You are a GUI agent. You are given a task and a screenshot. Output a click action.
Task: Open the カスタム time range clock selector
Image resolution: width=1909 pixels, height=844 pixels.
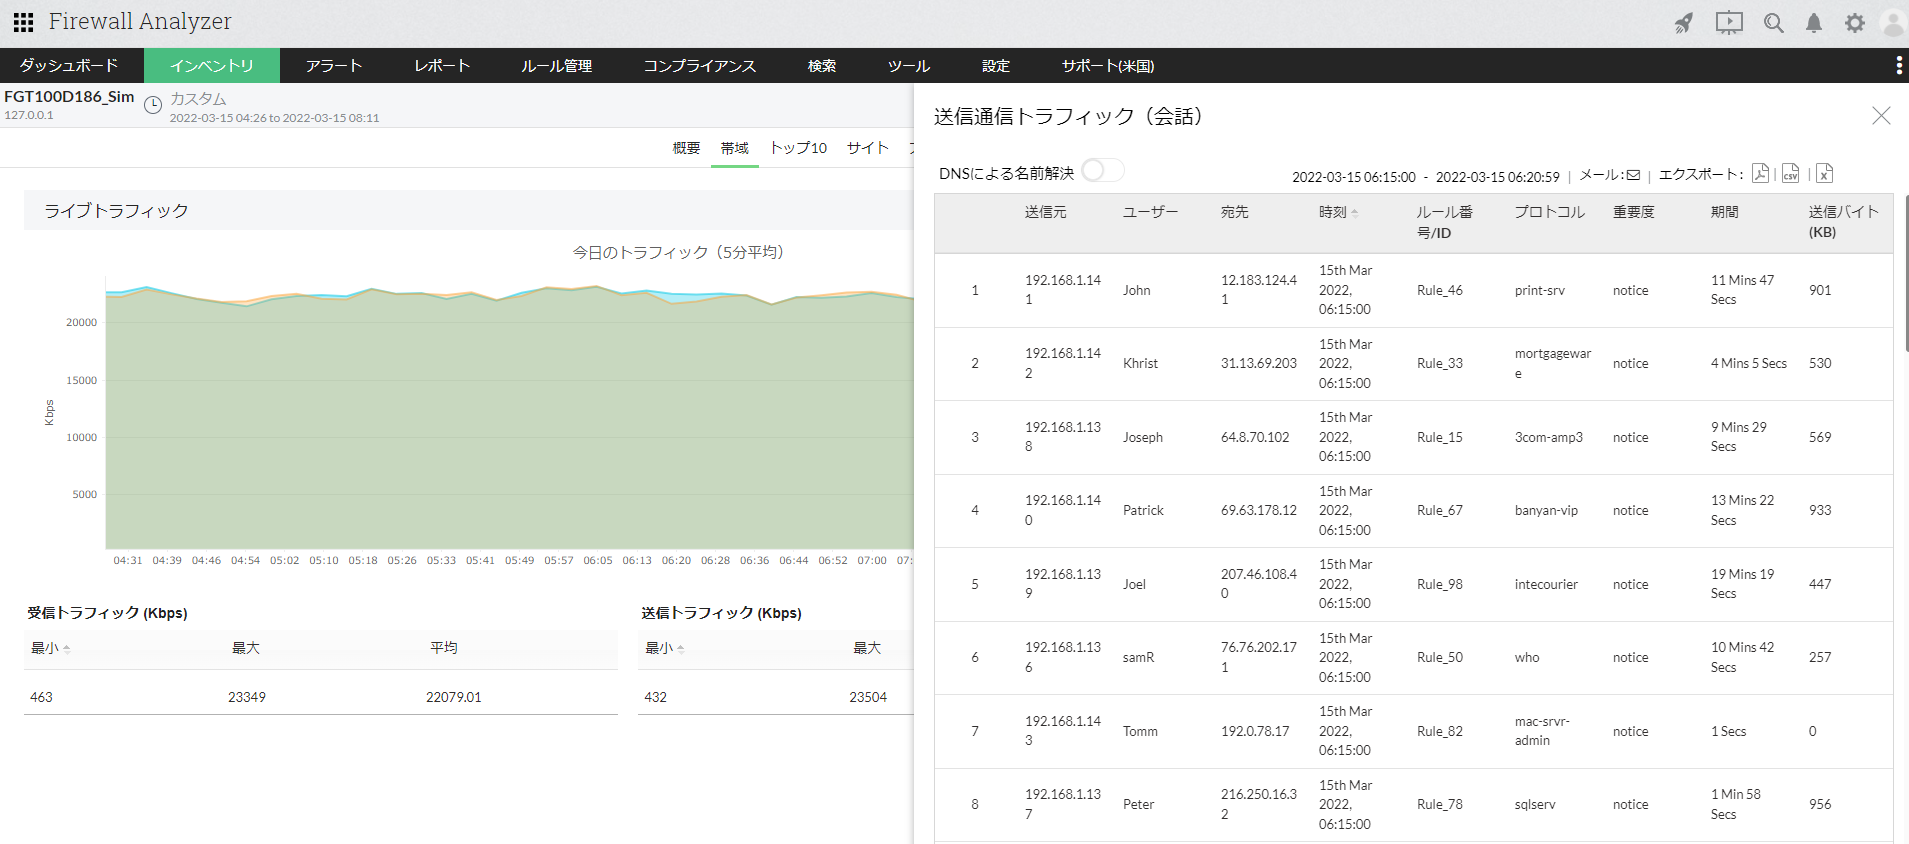tap(153, 105)
